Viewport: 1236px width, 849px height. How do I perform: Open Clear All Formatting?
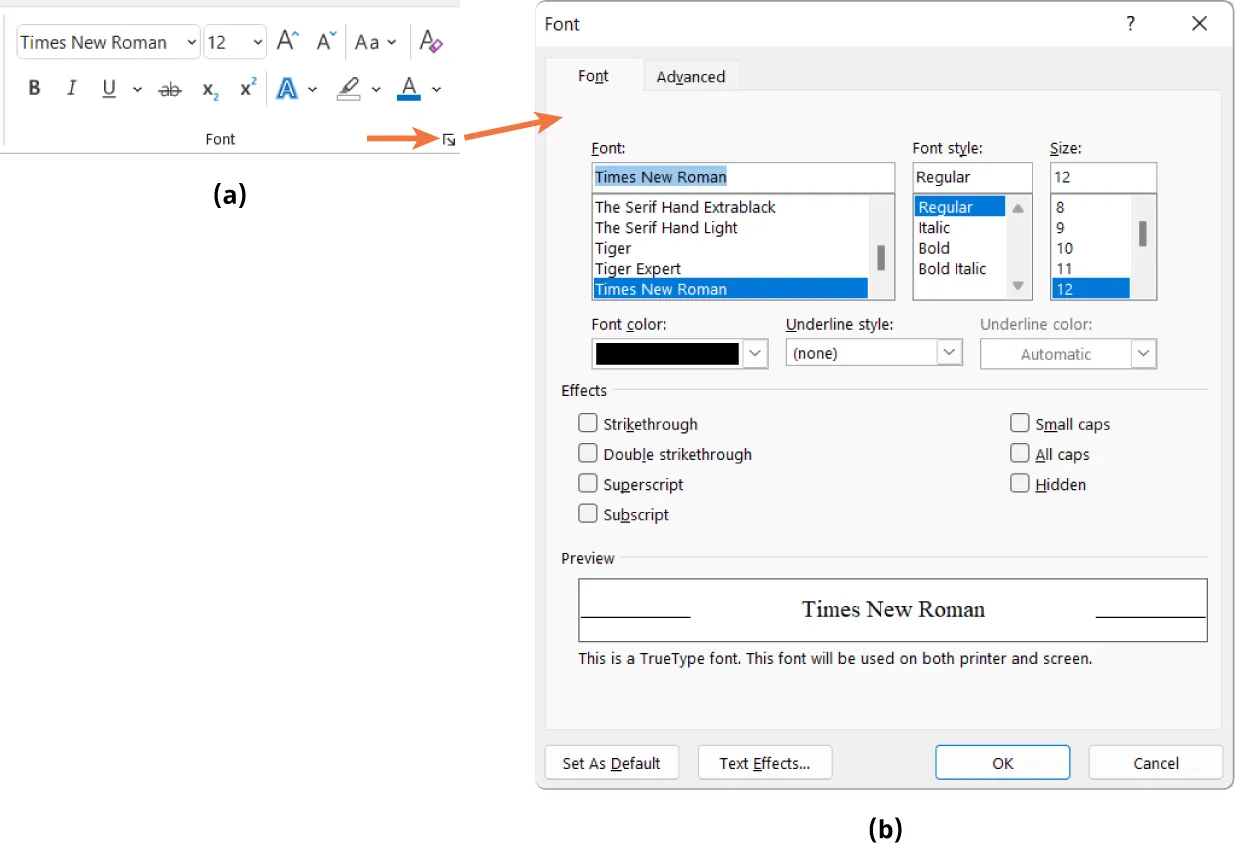tap(430, 41)
